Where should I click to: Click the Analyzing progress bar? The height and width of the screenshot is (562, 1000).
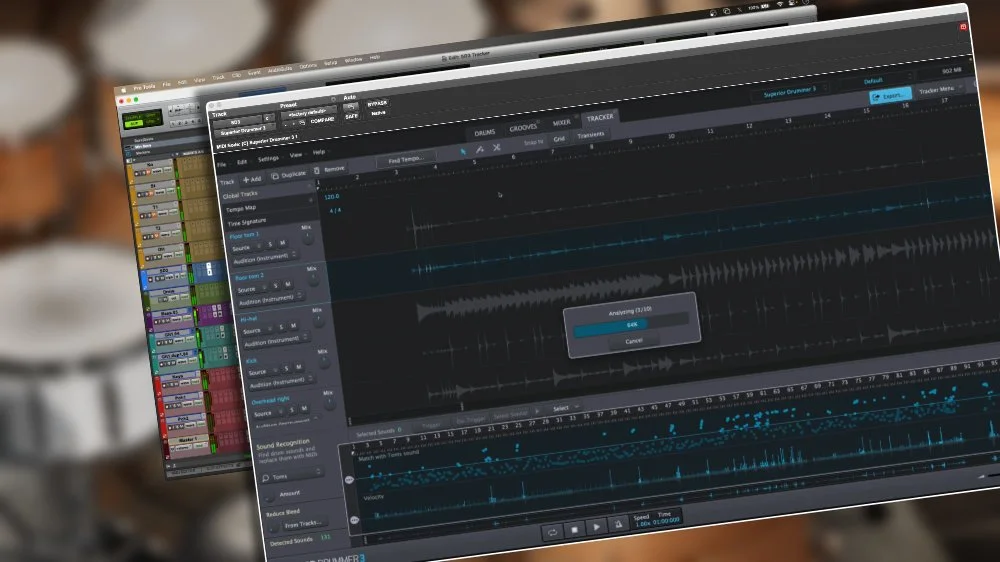(x=631, y=325)
